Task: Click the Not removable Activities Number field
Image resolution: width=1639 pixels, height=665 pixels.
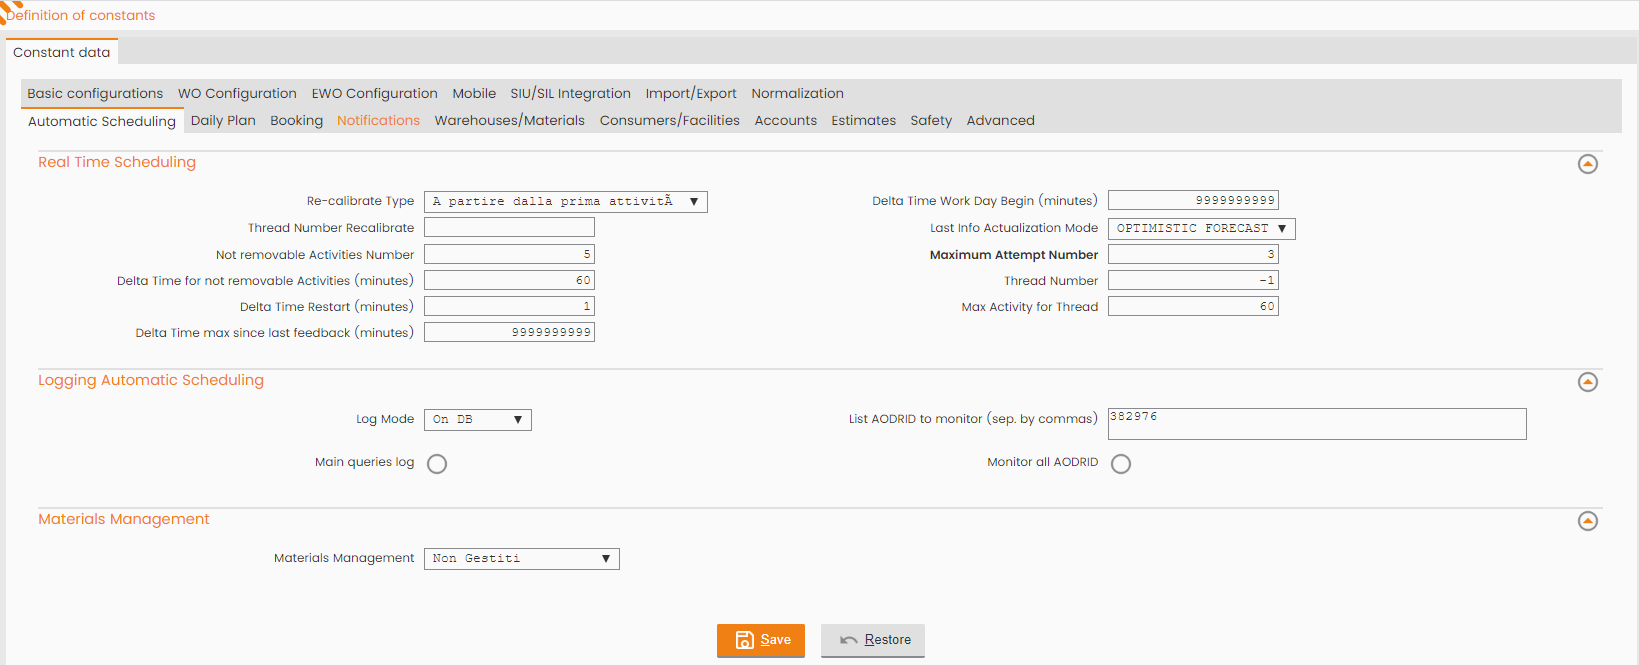Action: point(509,255)
